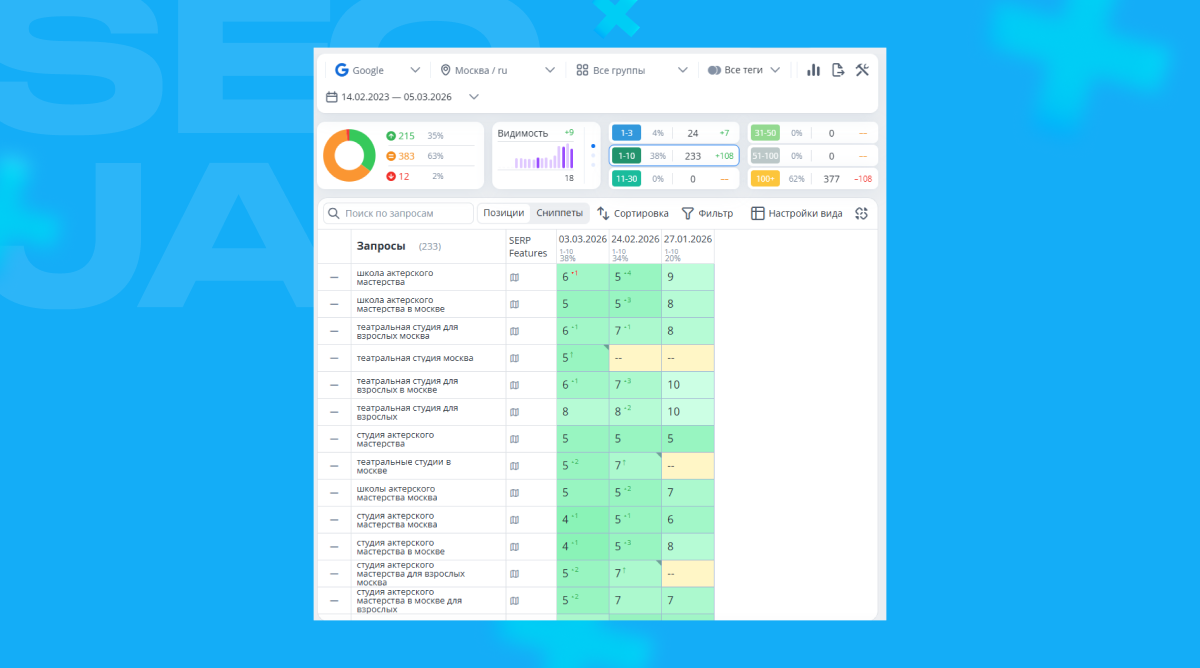Click the Google logo icon

coord(342,70)
